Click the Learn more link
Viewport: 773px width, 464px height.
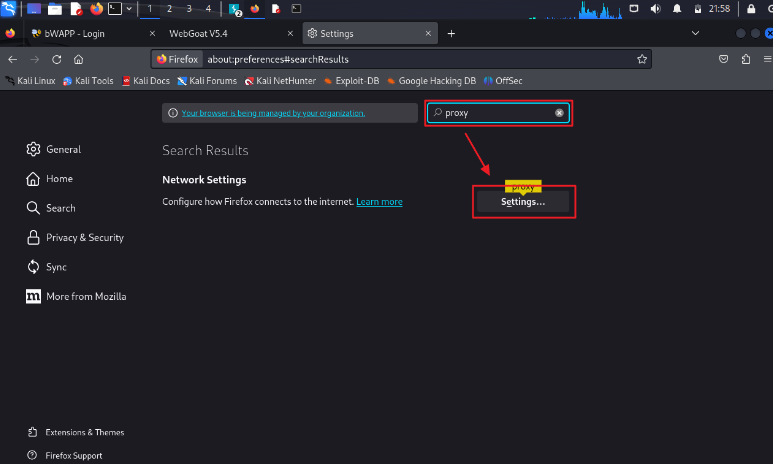(379, 202)
